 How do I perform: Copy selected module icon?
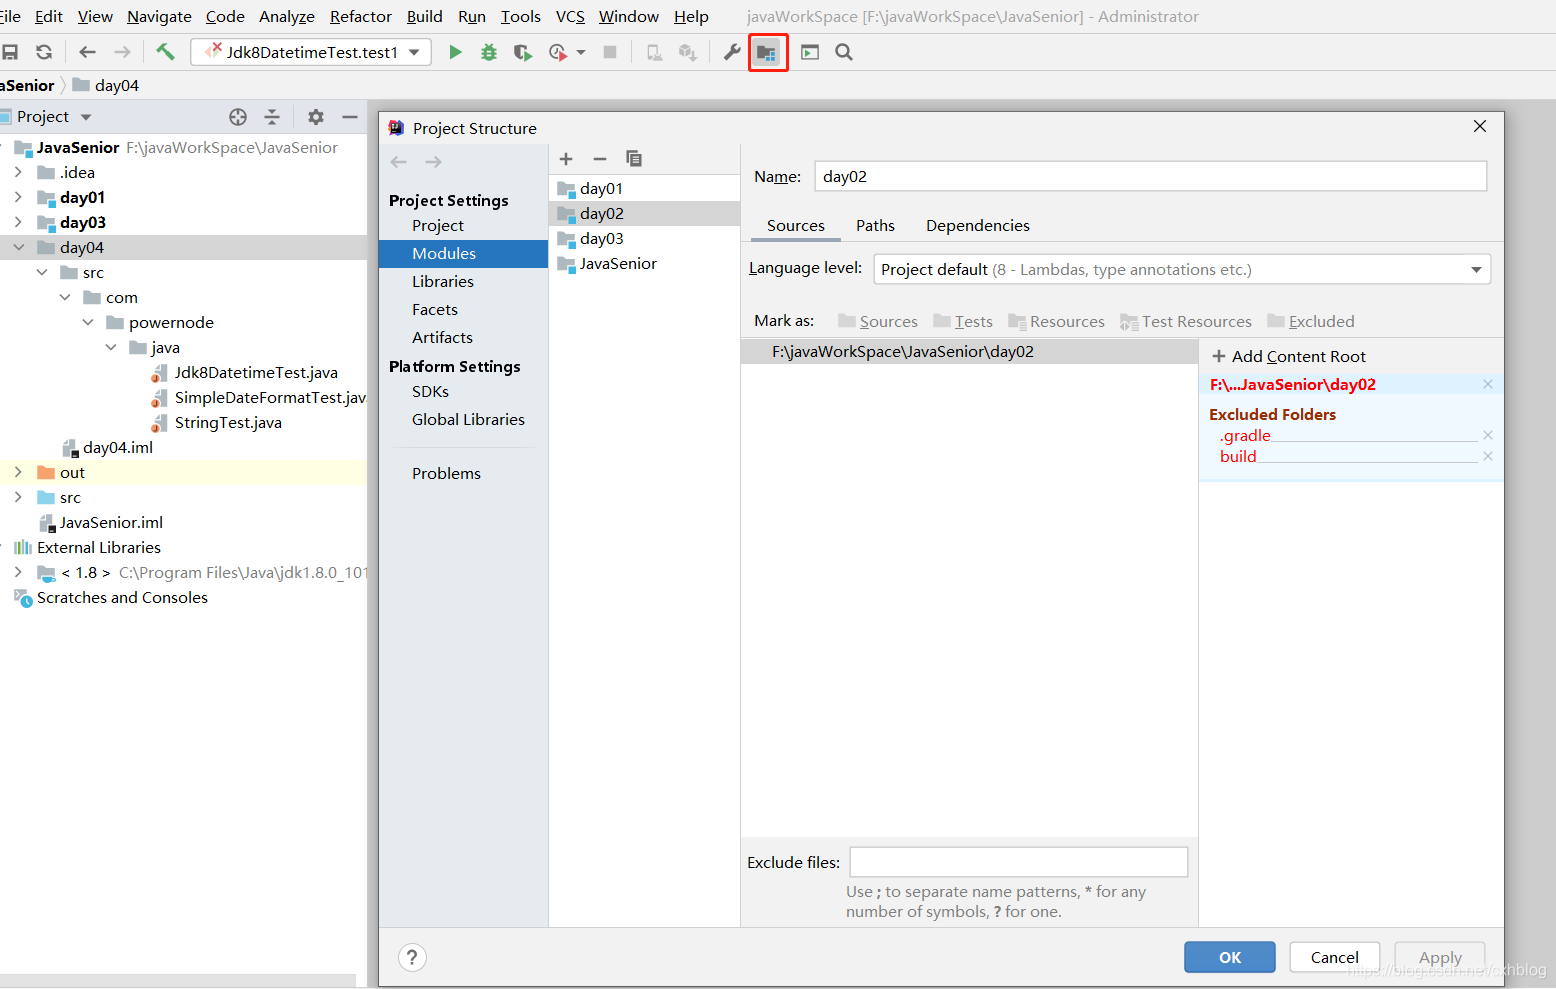(x=634, y=159)
